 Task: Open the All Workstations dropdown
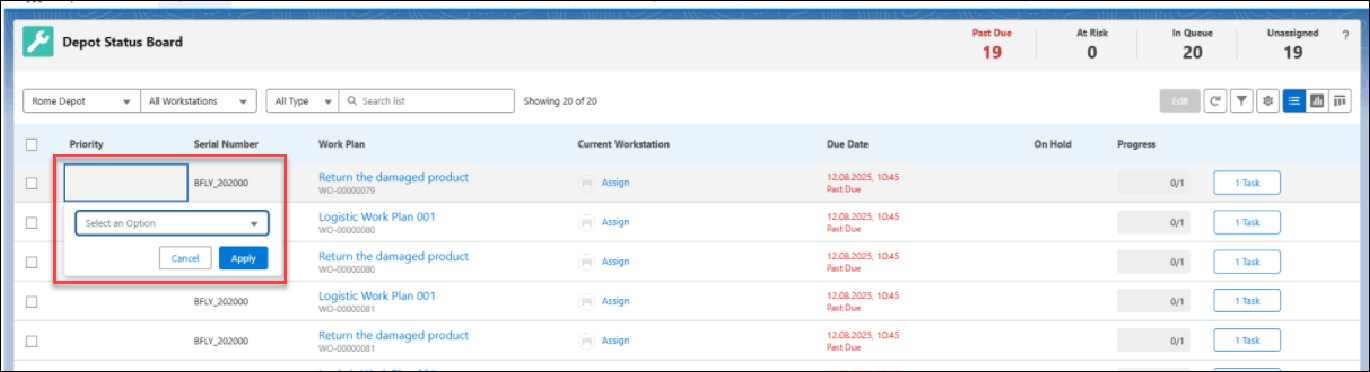click(x=198, y=101)
